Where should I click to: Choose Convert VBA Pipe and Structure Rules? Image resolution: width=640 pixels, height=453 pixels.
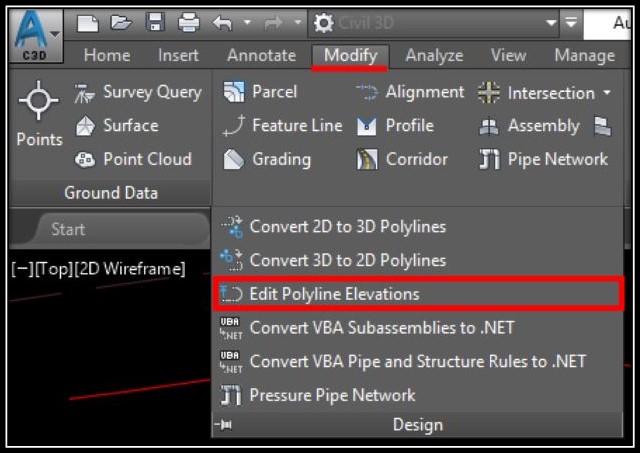[418, 362]
